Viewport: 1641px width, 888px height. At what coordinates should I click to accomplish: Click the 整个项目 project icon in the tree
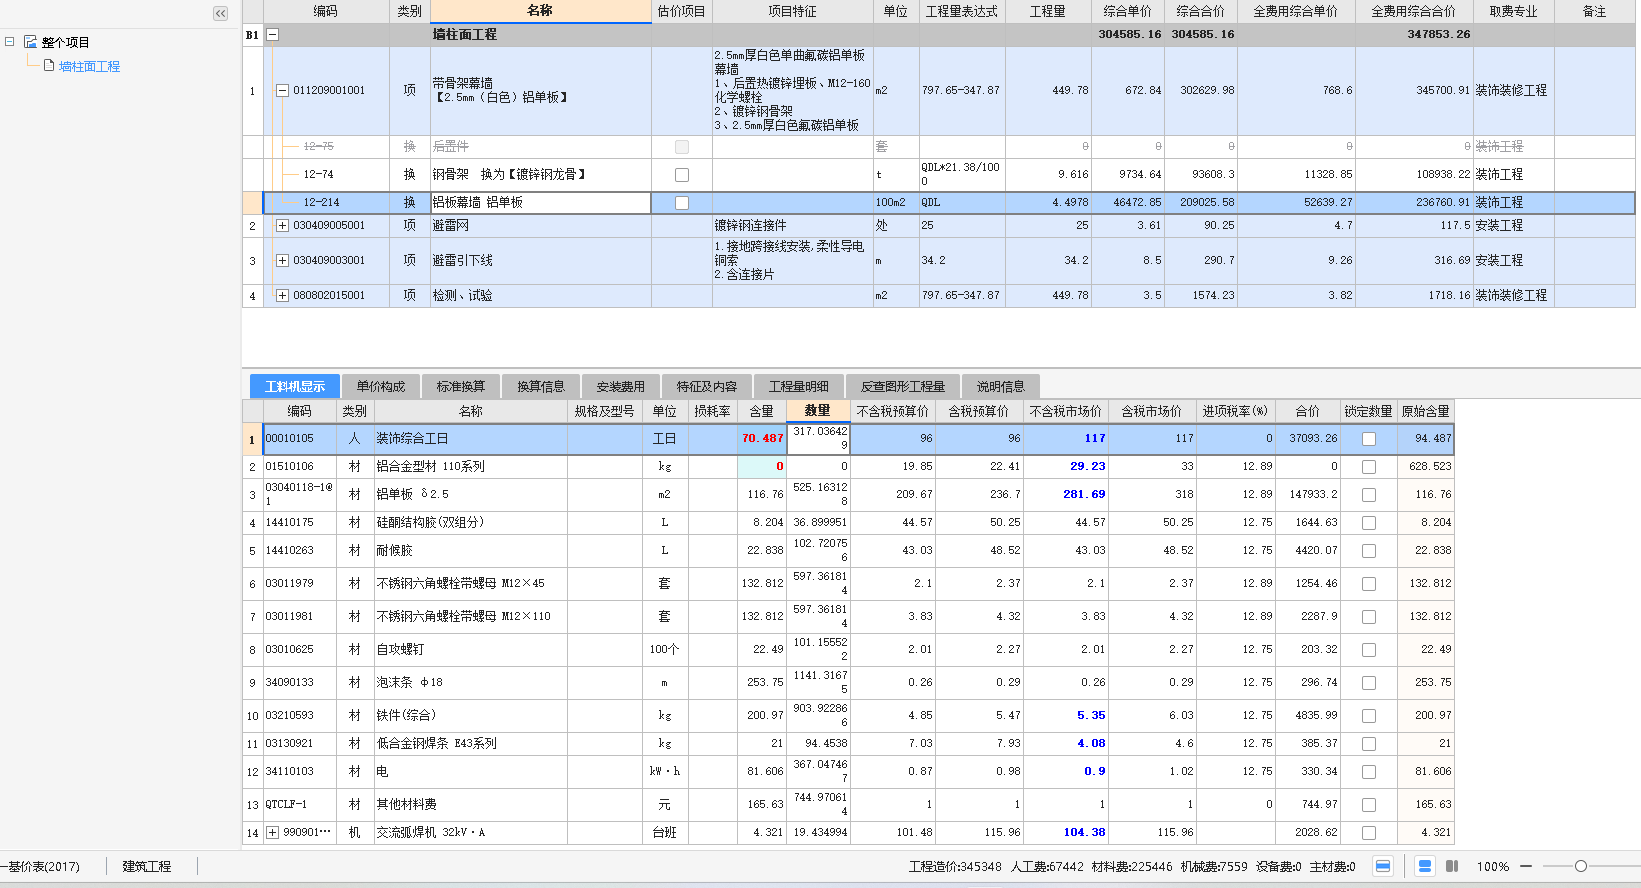[x=30, y=42]
